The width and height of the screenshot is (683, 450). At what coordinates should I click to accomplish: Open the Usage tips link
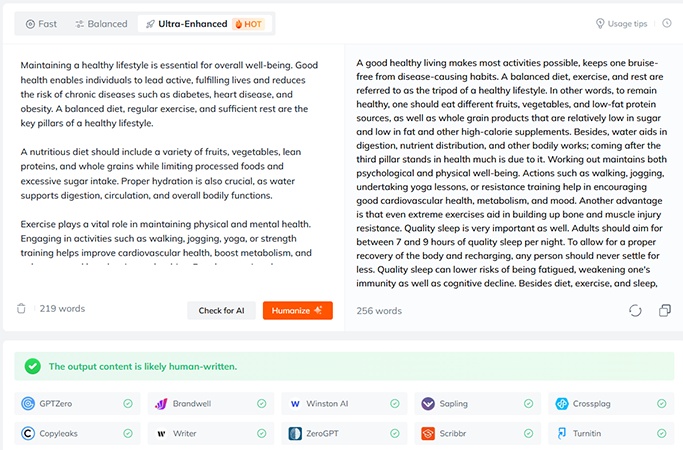[x=622, y=24]
